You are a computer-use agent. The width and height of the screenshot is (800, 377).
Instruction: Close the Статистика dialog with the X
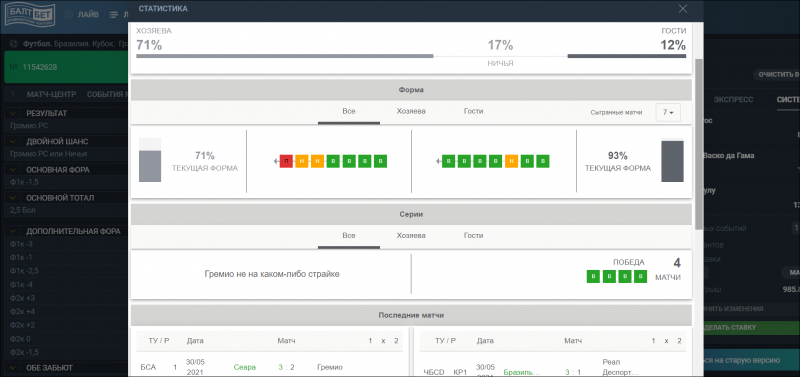683,9
